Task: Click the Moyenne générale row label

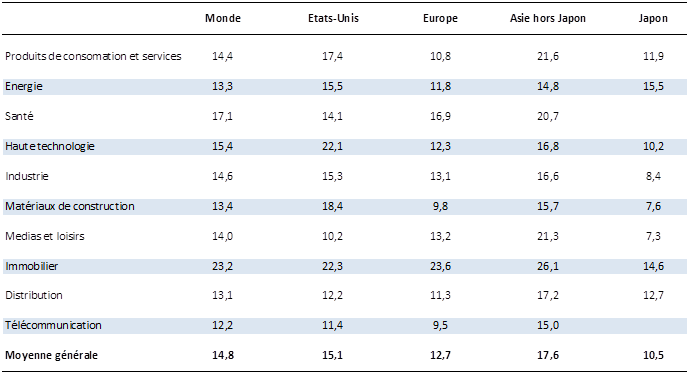Action: [x=51, y=355]
